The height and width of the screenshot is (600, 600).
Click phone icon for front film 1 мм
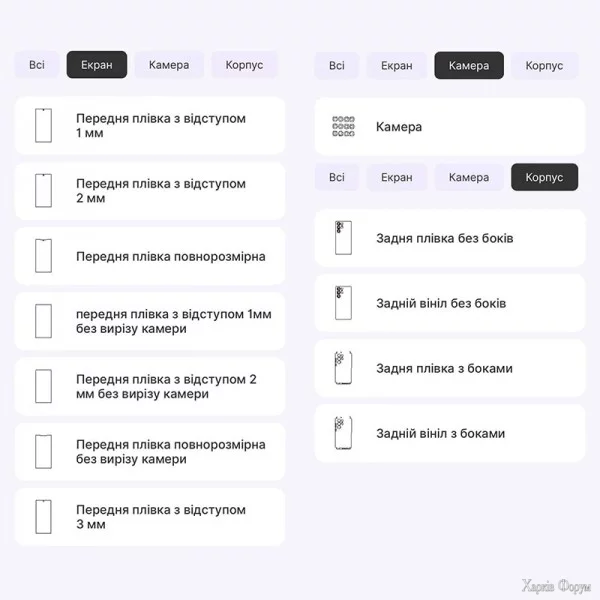(43, 125)
